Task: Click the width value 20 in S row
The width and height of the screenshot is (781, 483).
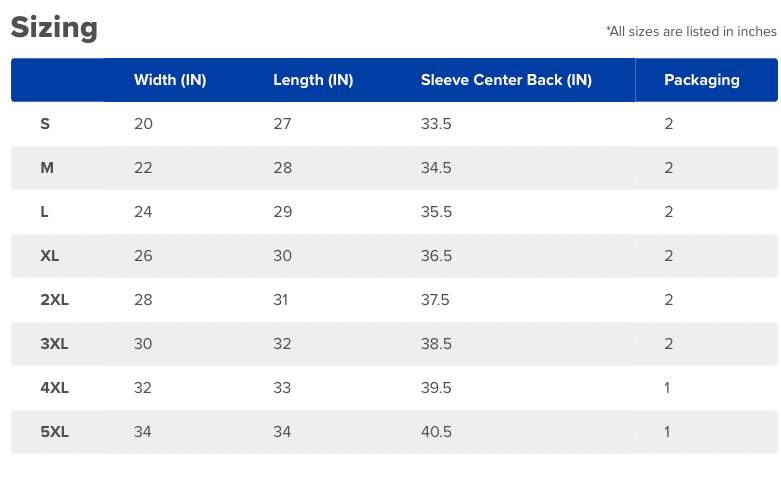Action: coord(143,124)
